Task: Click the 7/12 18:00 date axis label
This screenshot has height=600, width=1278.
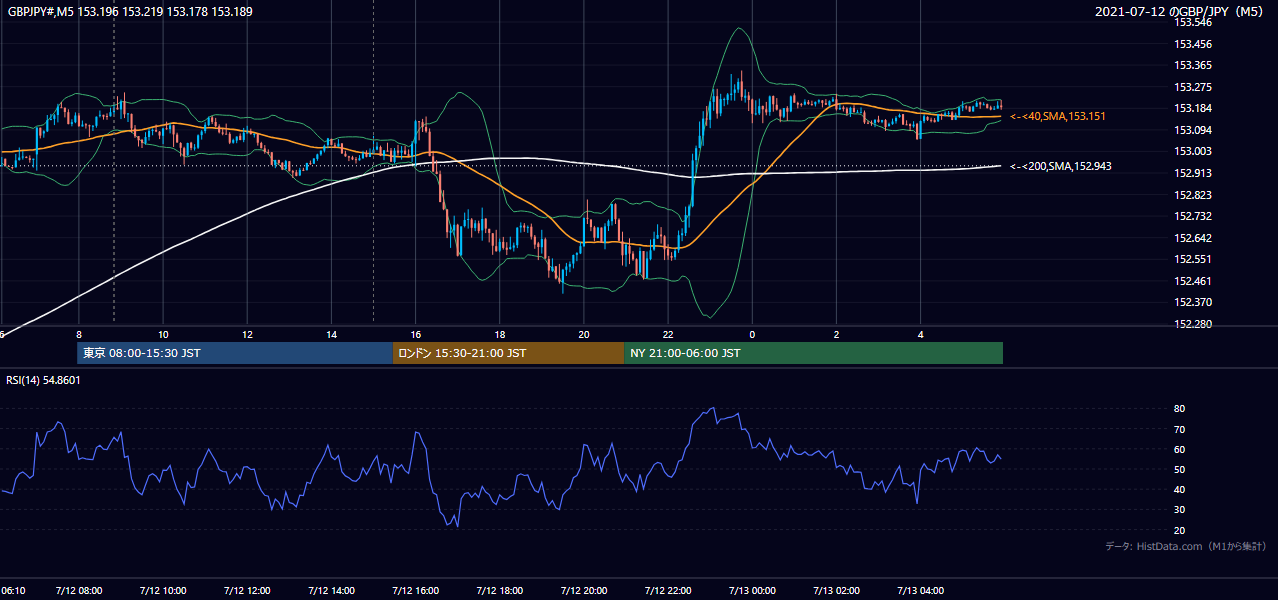Action: tap(499, 591)
